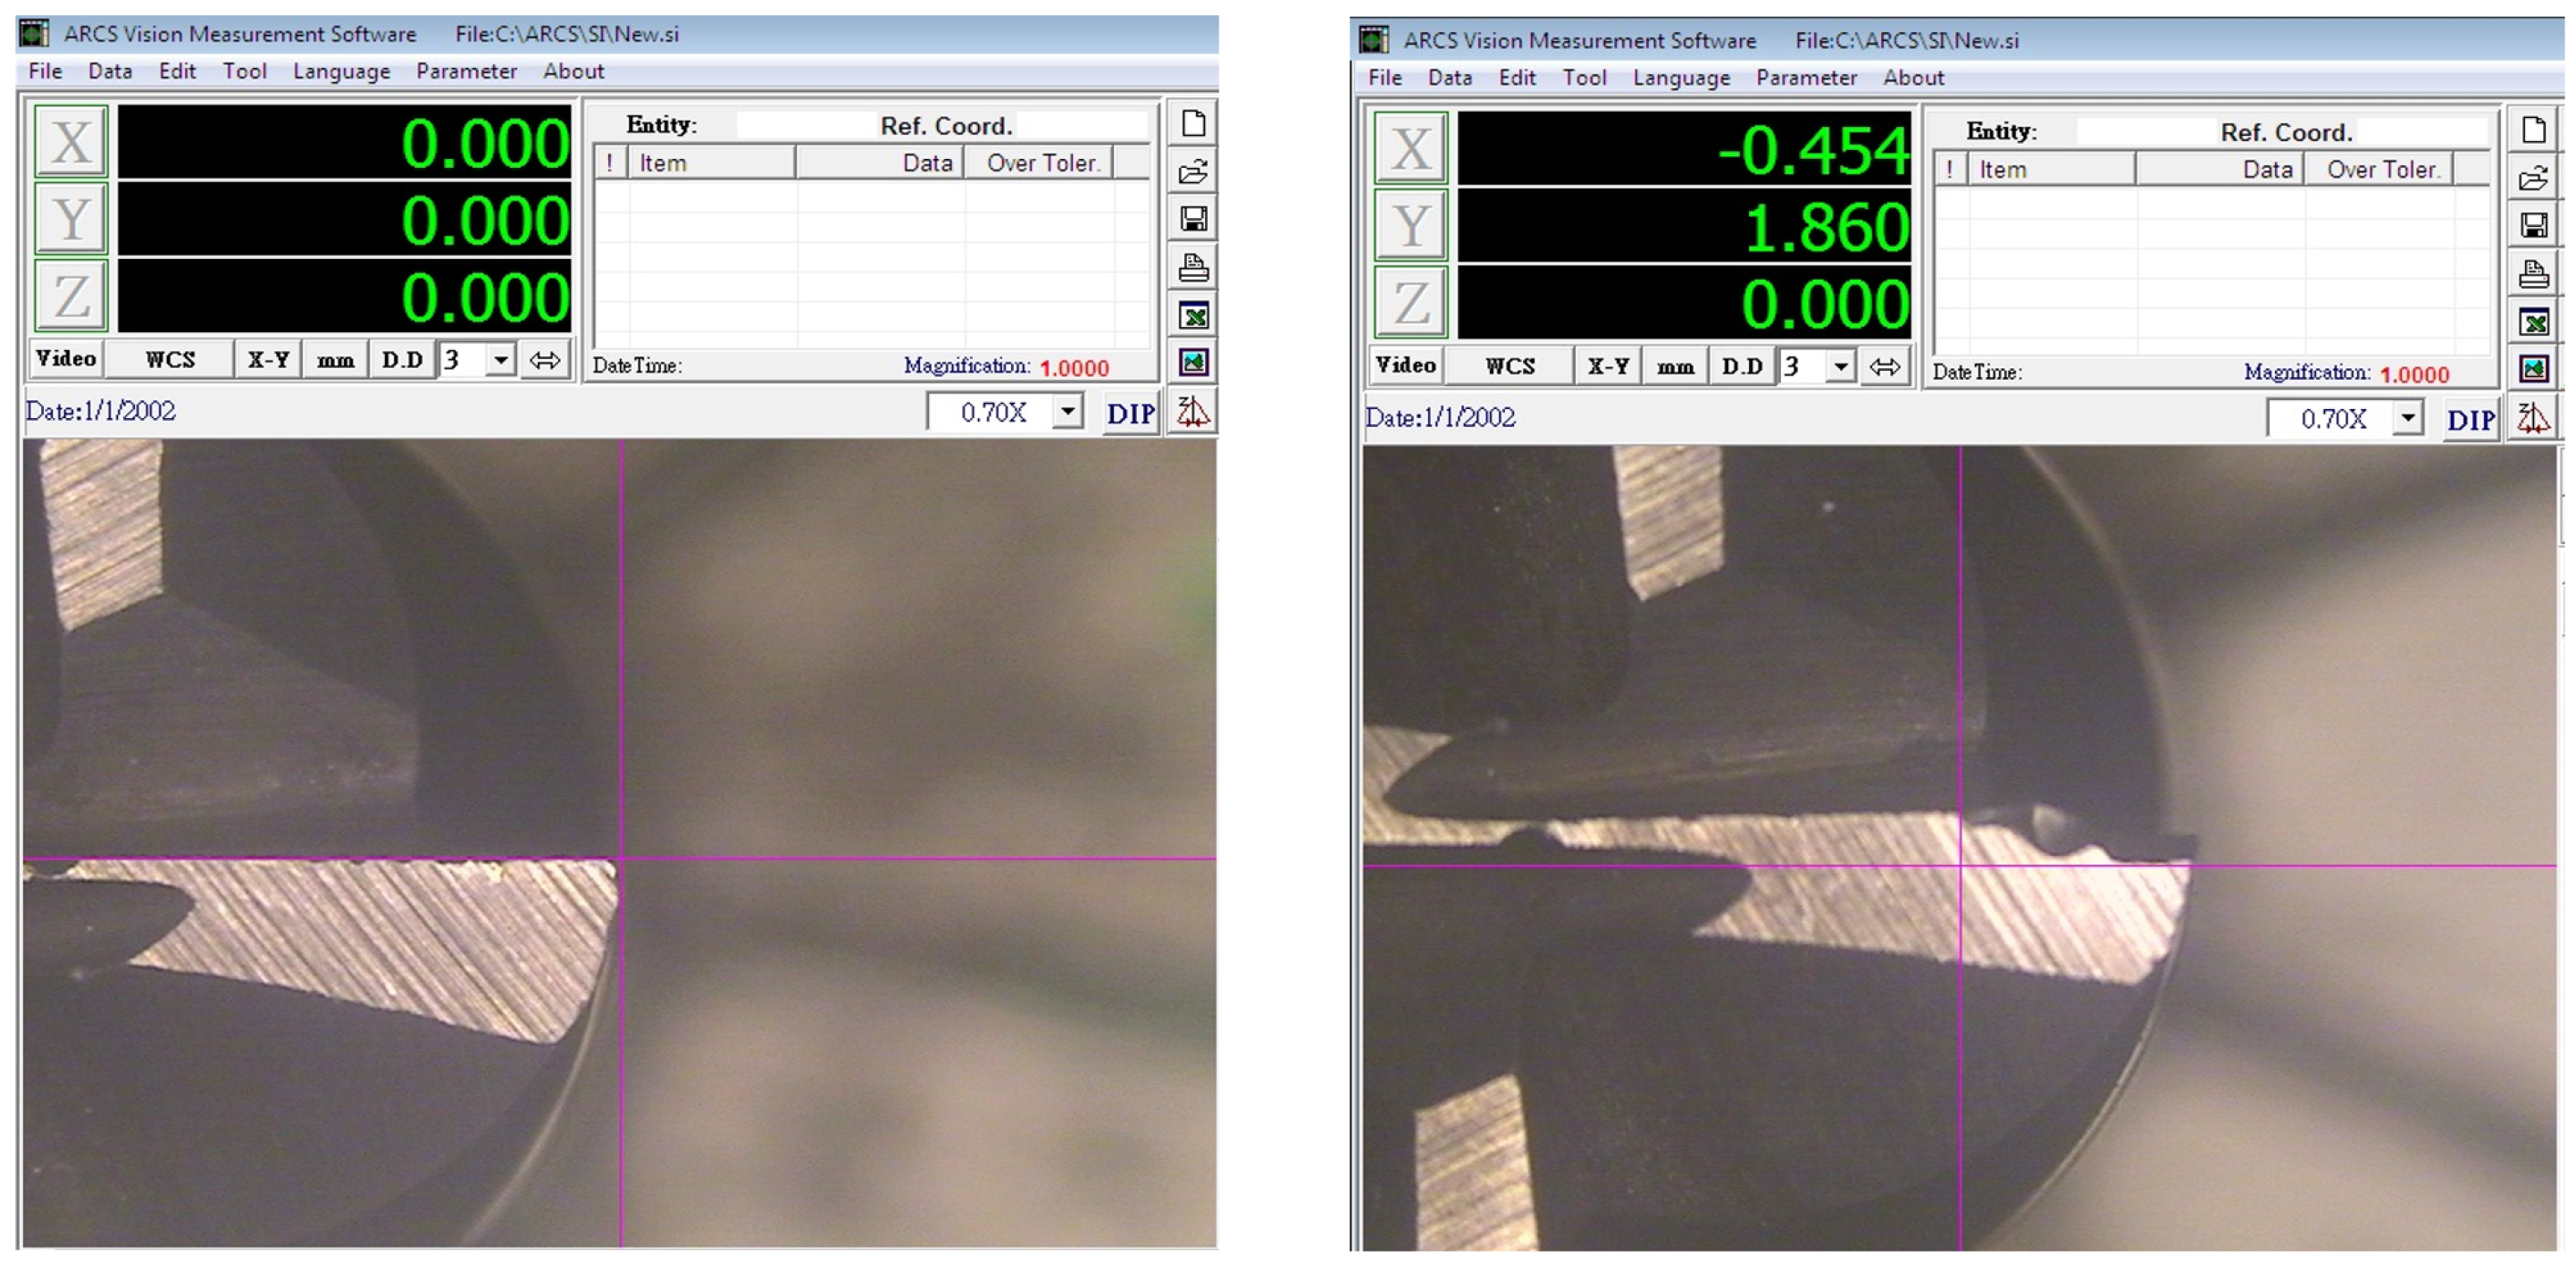Open the 0.70X magnification dropdown, left window
The width and height of the screenshot is (2576, 1264).
click(x=1068, y=411)
